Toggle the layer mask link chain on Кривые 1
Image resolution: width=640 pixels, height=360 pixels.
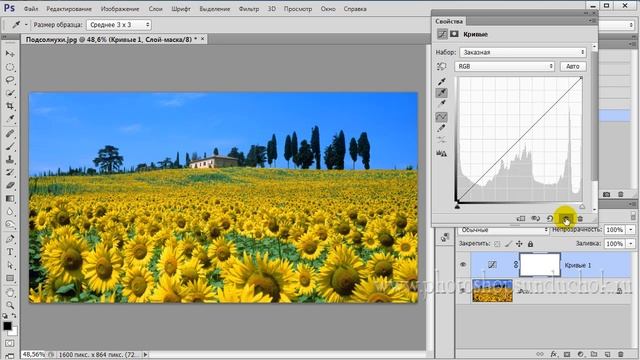pyautogui.click(x=516, y=265)
